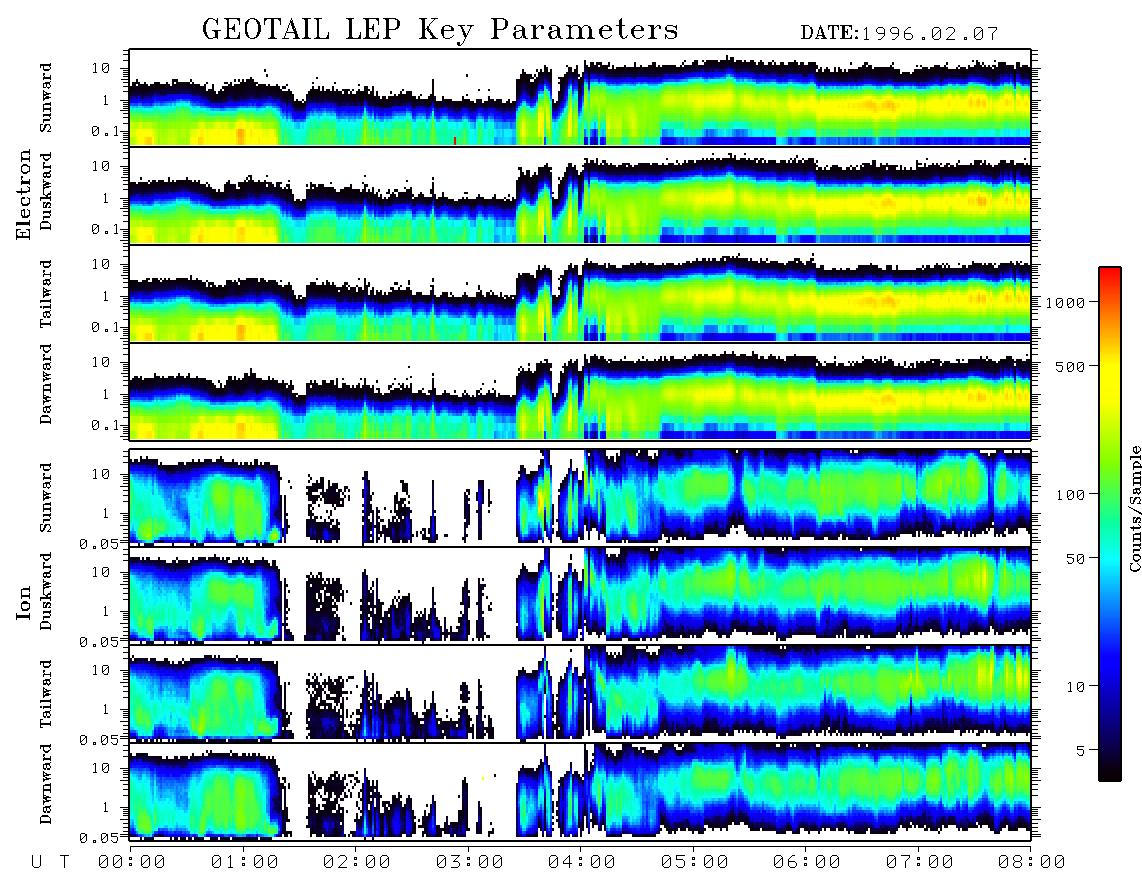
Task: Click the Ion Dawnward panel label
Action: coord(46,784)
